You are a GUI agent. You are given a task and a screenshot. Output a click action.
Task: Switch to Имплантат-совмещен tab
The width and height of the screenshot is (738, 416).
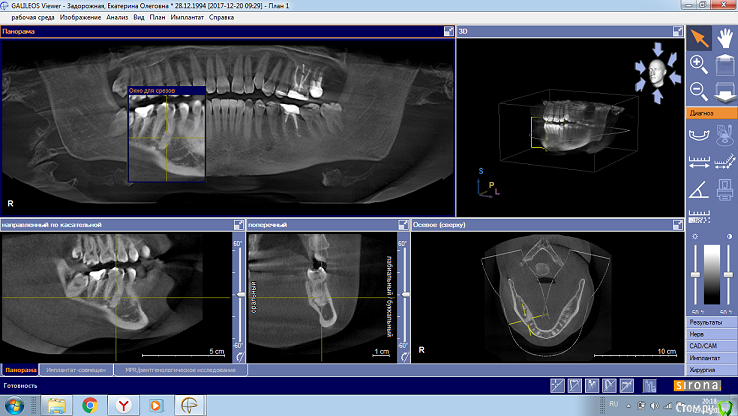click(75, 370)
